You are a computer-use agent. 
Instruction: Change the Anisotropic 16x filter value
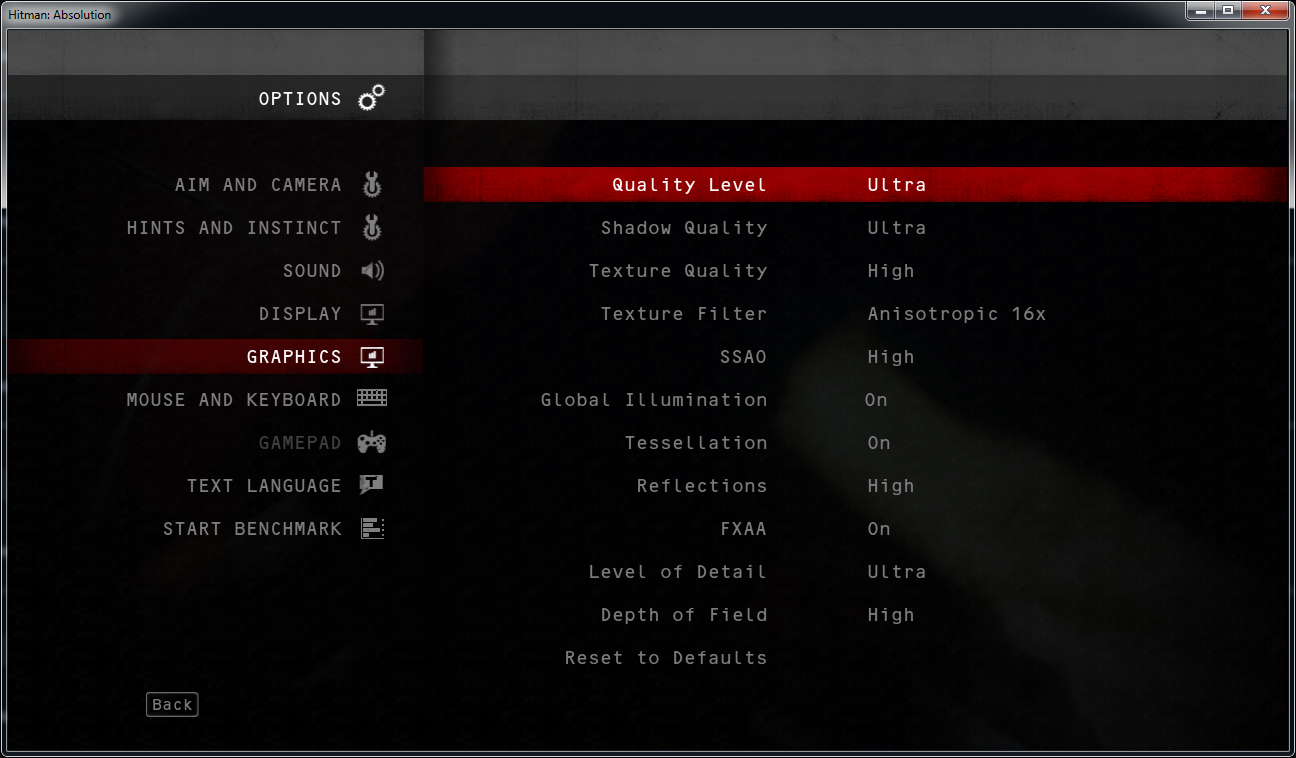point(957,314)
